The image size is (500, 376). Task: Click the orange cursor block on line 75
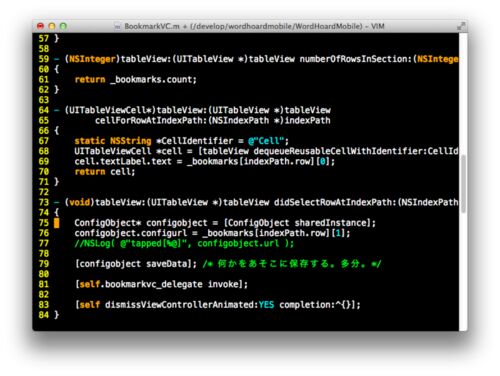coord(57,223)
